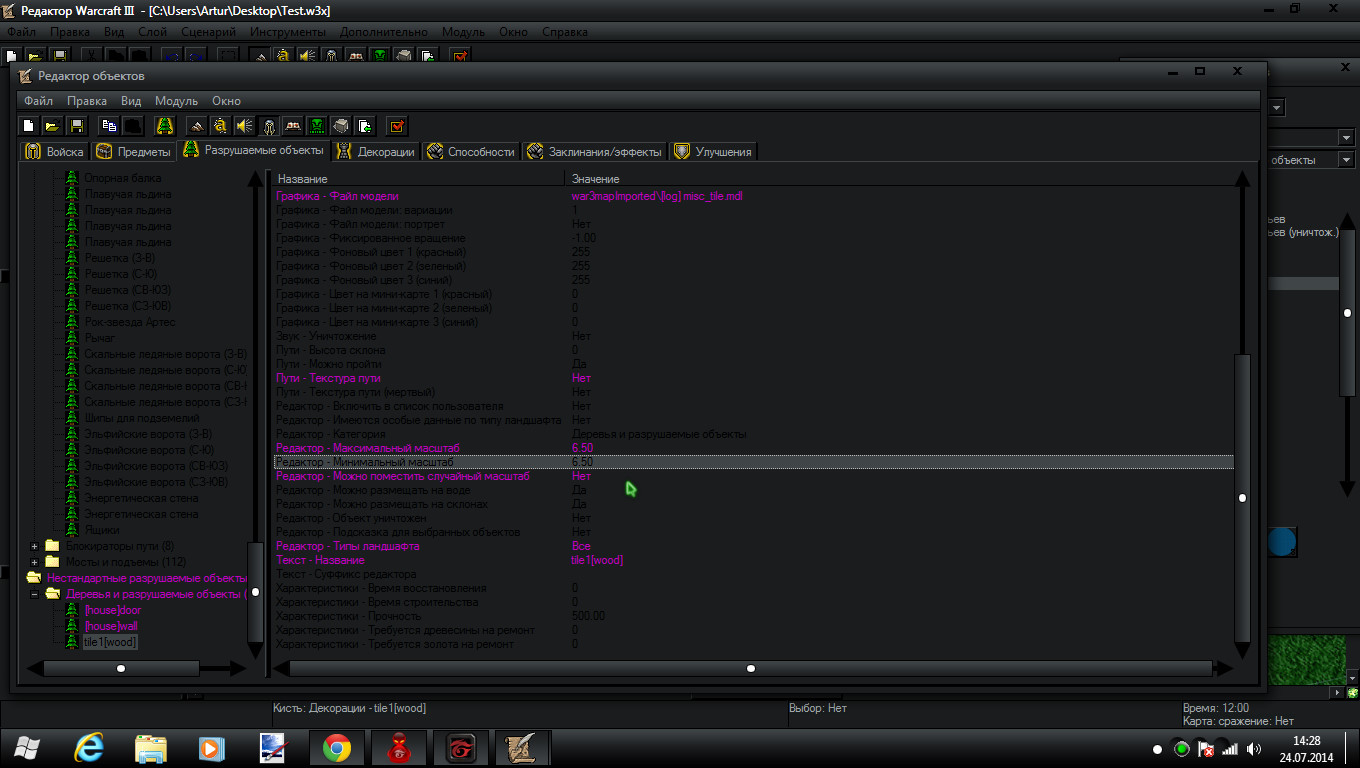Expand Мосты и подъемы (112) folder

coord(35,562)
